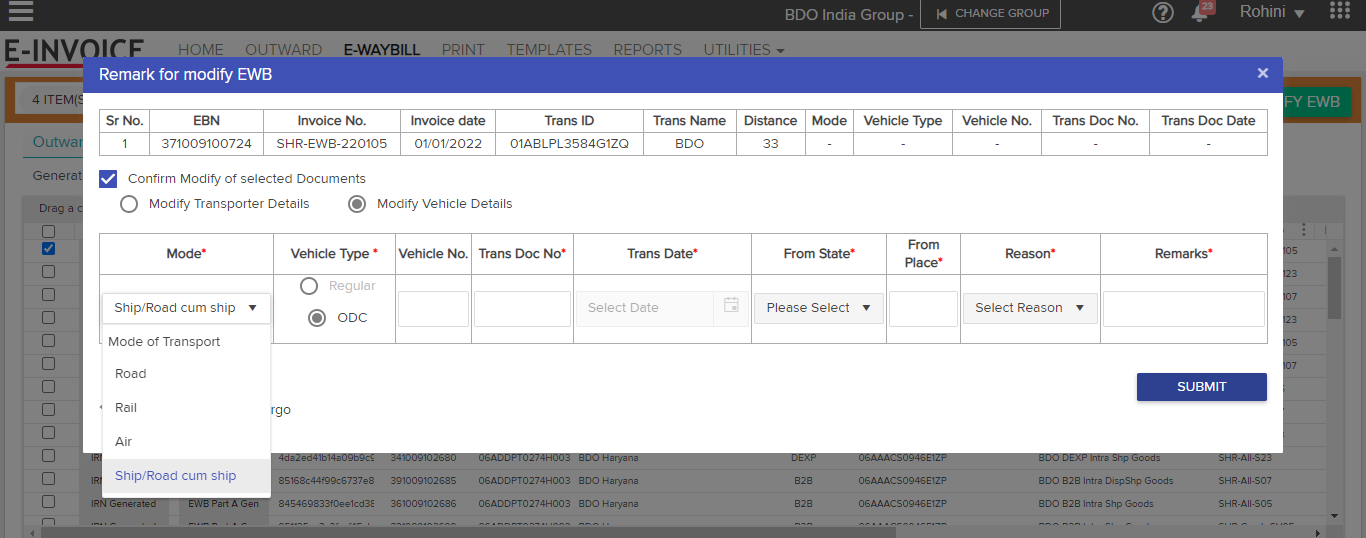
Task: Click invoice date 01/01/2022 cell
Action: coord(448,144)
